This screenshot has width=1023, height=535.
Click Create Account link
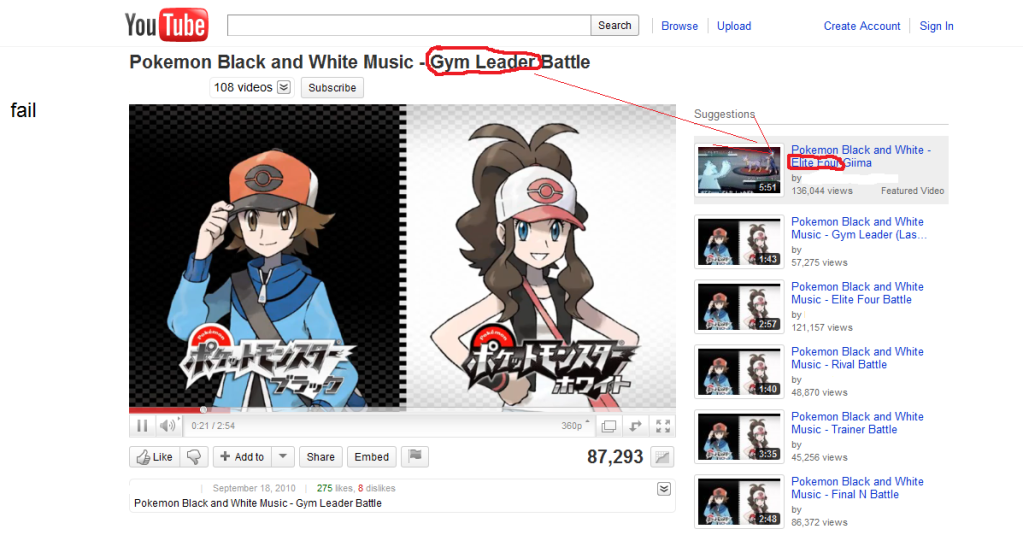(x=862, y=26)
